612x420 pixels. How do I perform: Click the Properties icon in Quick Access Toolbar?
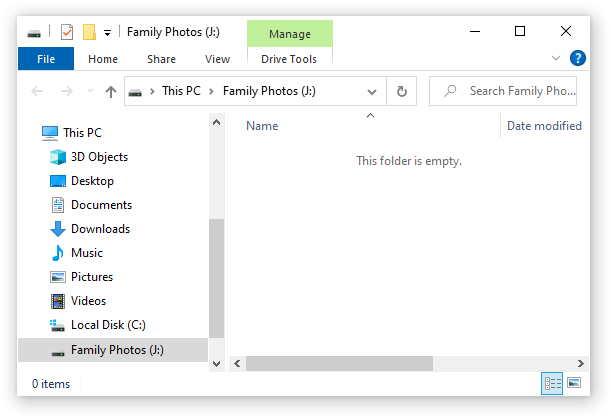pos(67,32)
